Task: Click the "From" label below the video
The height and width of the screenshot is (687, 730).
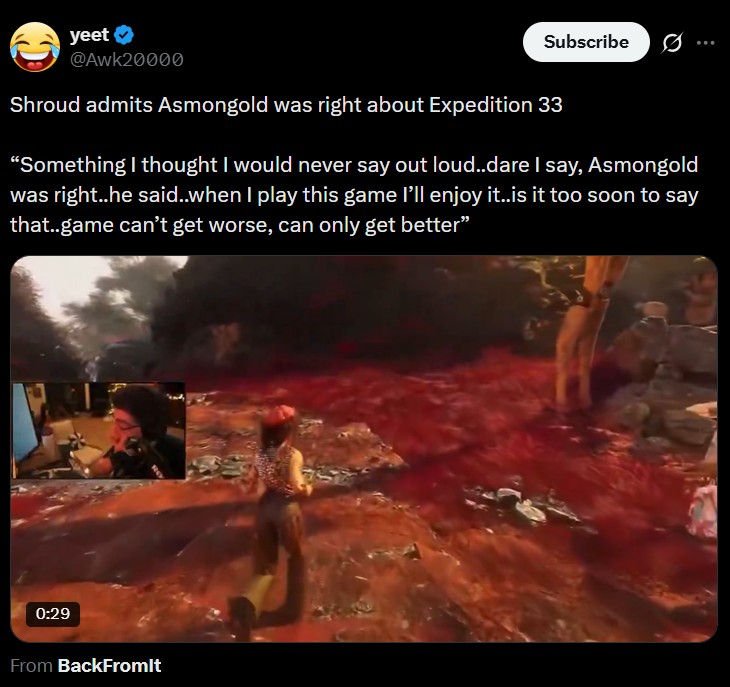Action: [x=31, y=666]
